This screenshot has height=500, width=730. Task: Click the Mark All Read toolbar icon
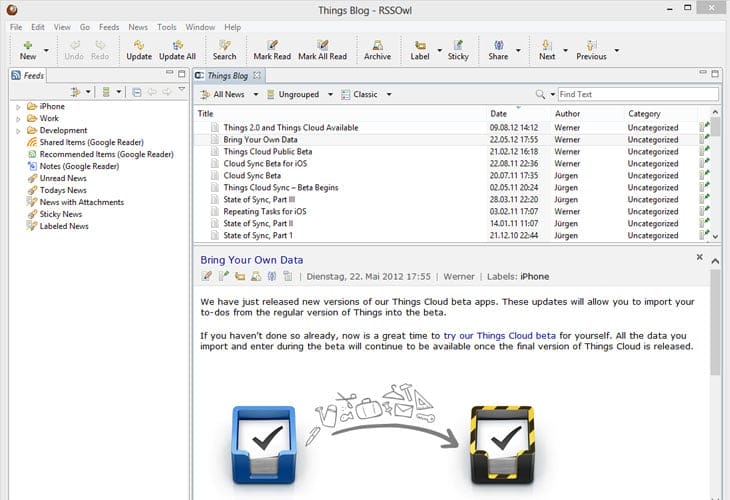tap(323, 50)
